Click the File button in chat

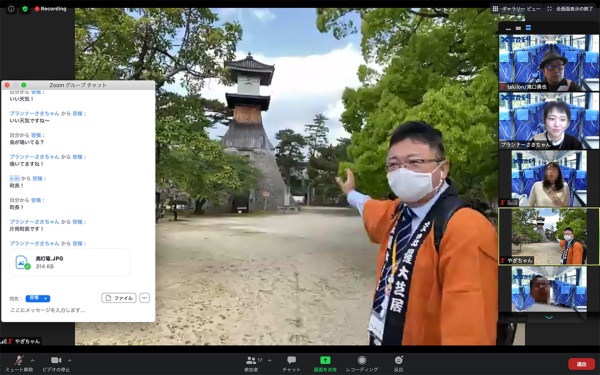pos(119,298)
